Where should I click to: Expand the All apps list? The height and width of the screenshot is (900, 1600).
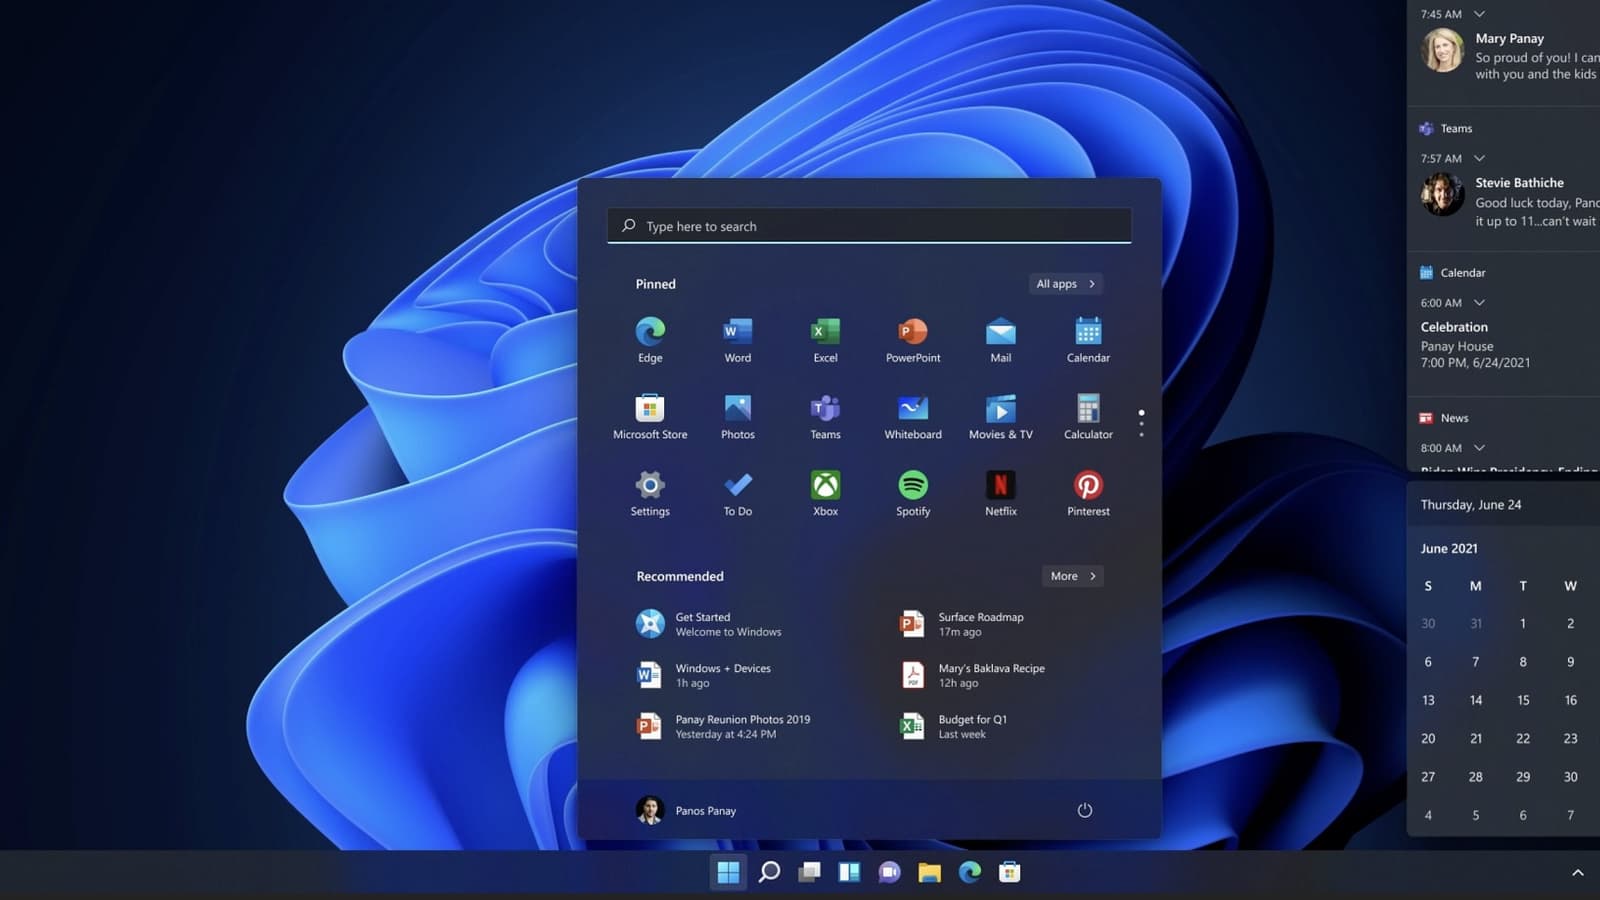pos(1066,284)
